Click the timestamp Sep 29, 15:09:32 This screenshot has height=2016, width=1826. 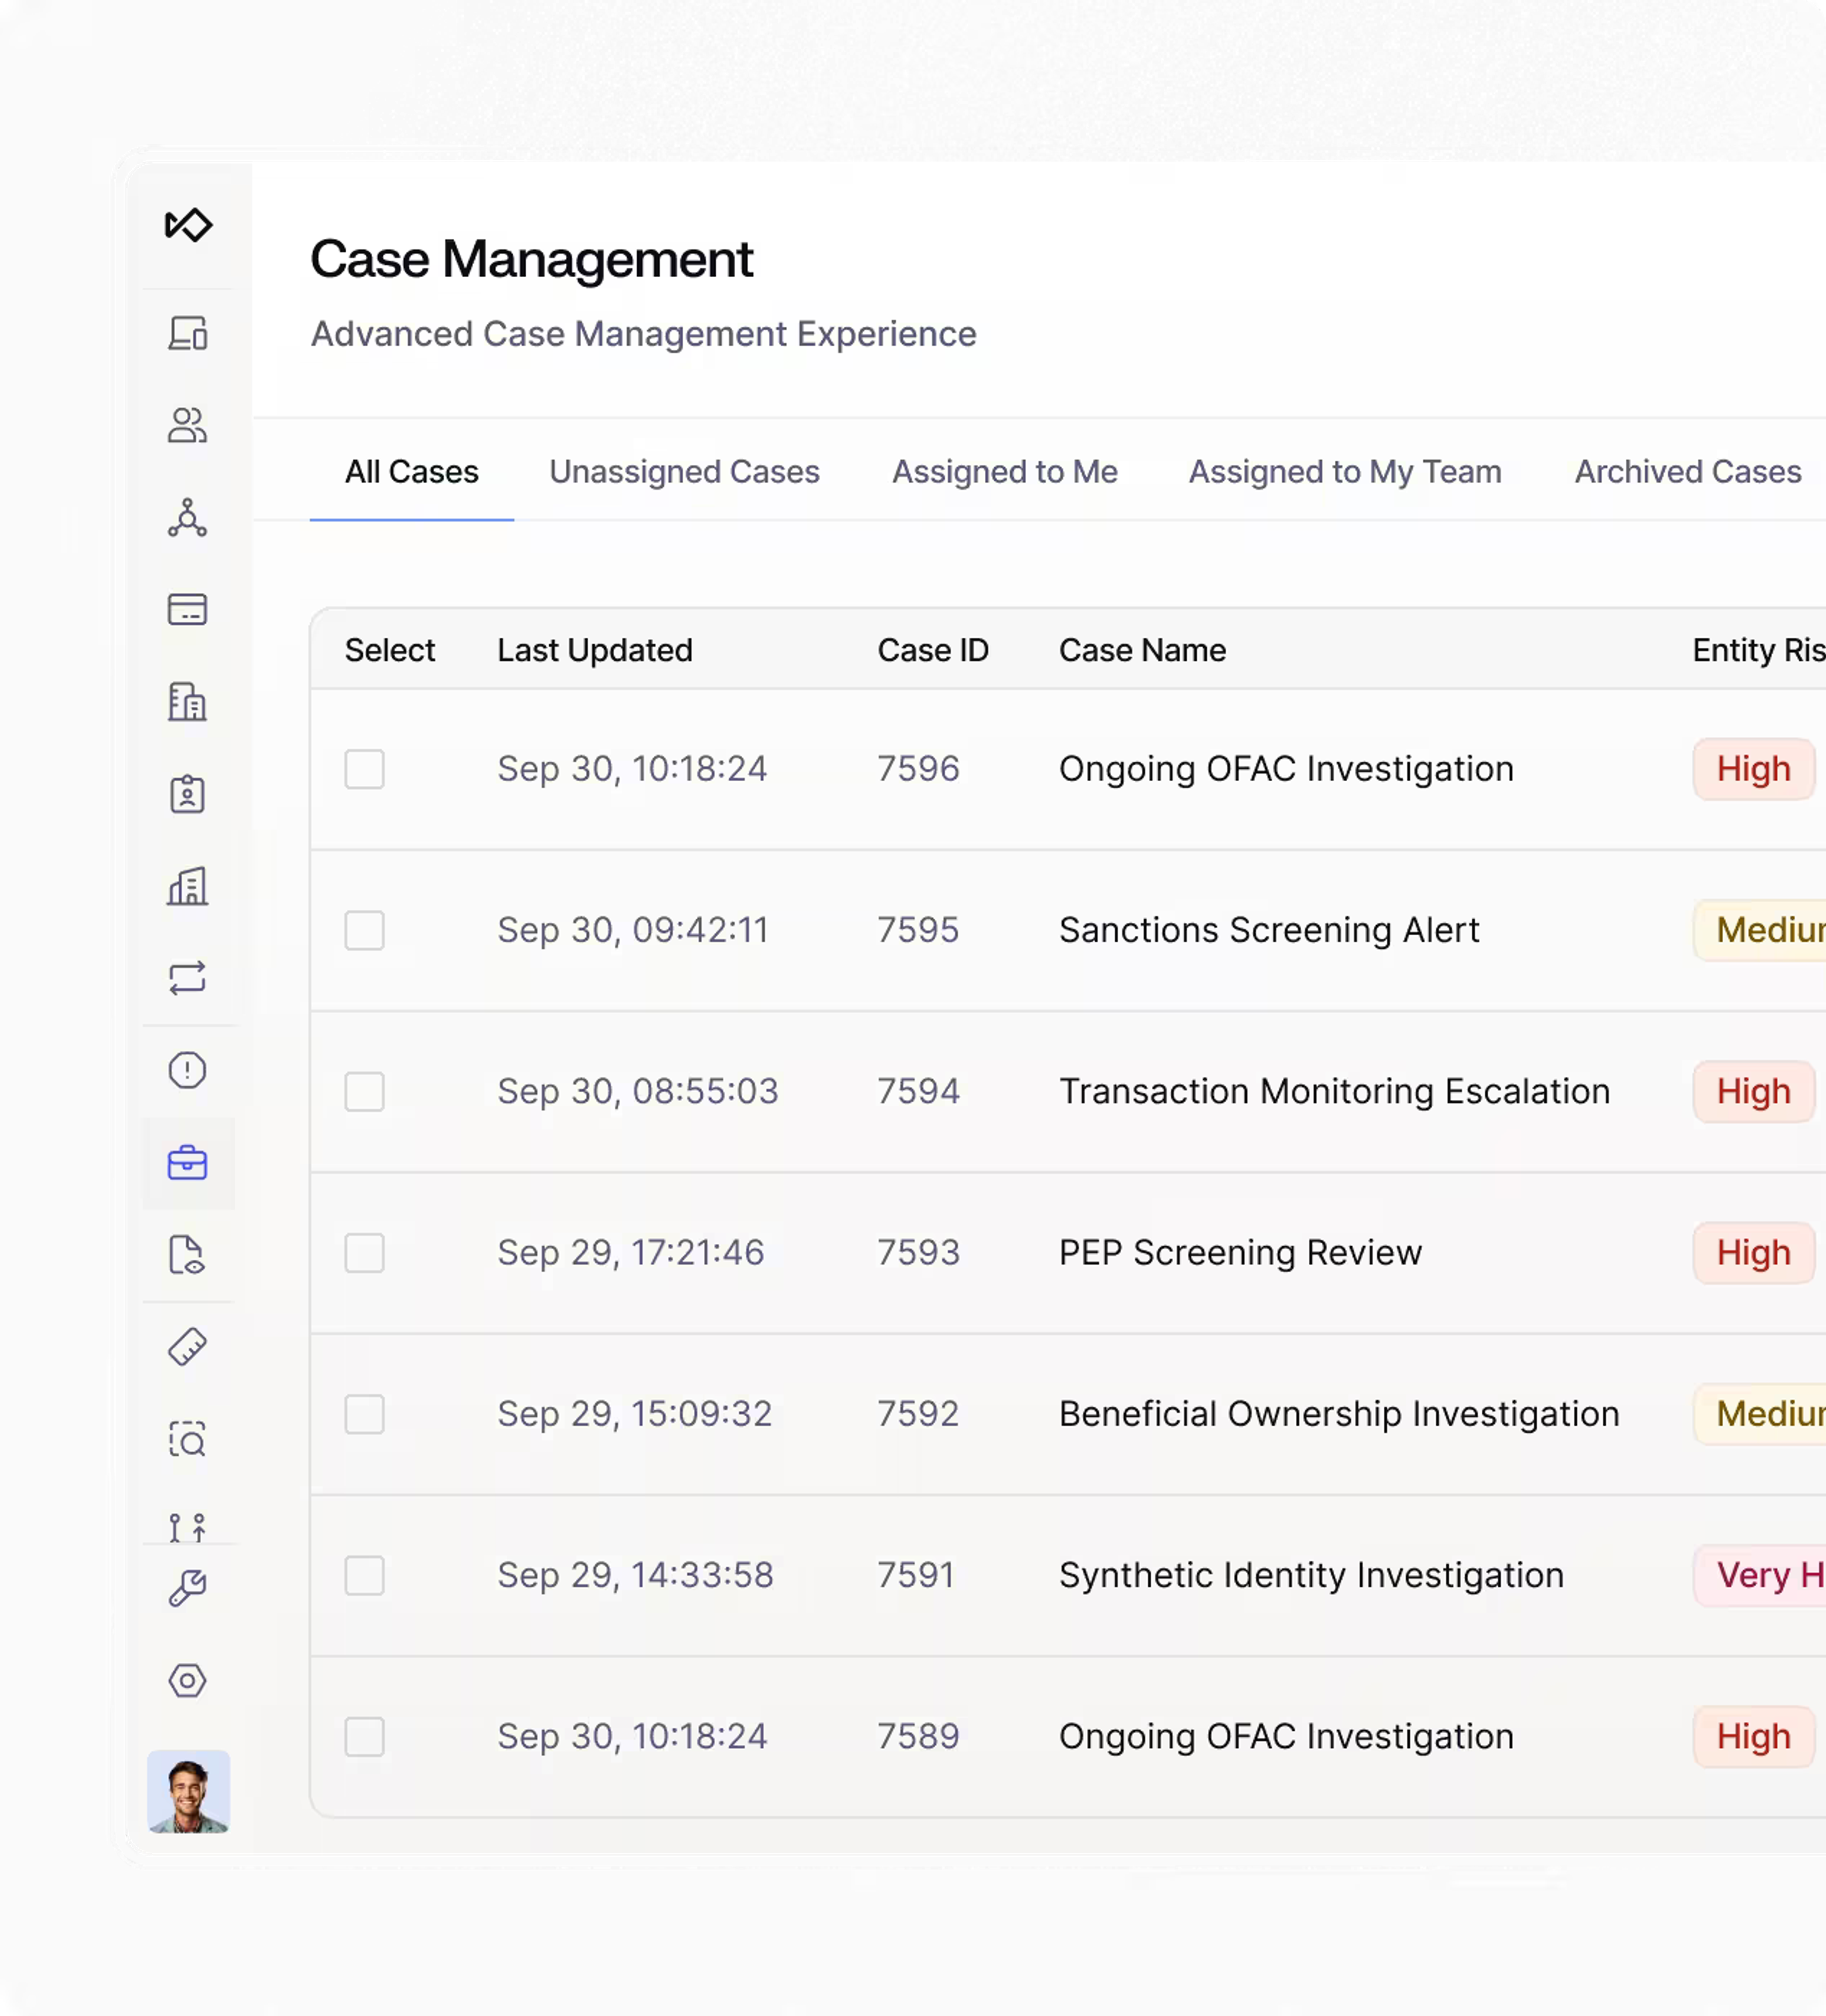(x=634, y=1414)
